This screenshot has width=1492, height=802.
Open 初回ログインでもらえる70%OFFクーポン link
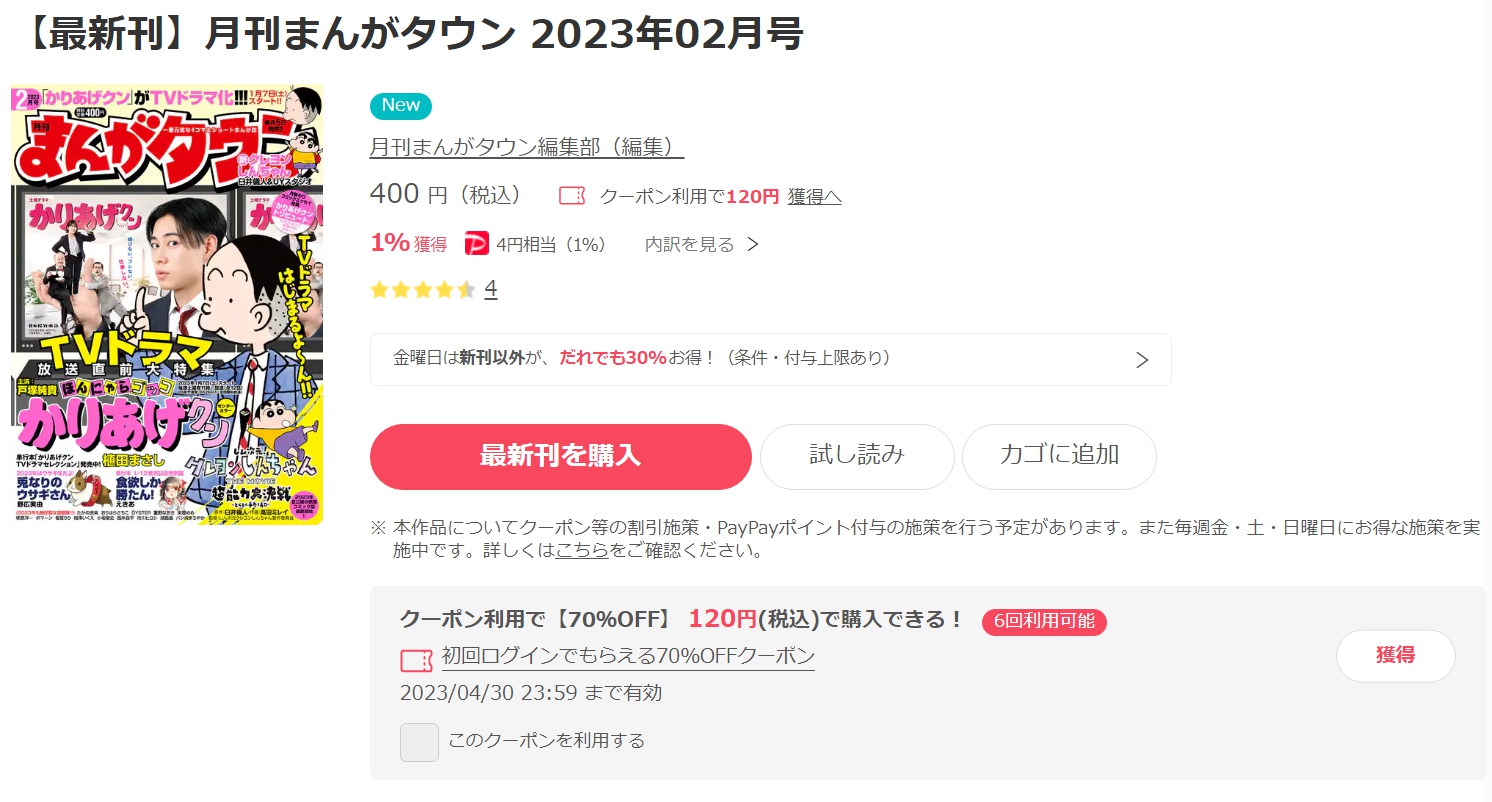[x=628, y=657]
